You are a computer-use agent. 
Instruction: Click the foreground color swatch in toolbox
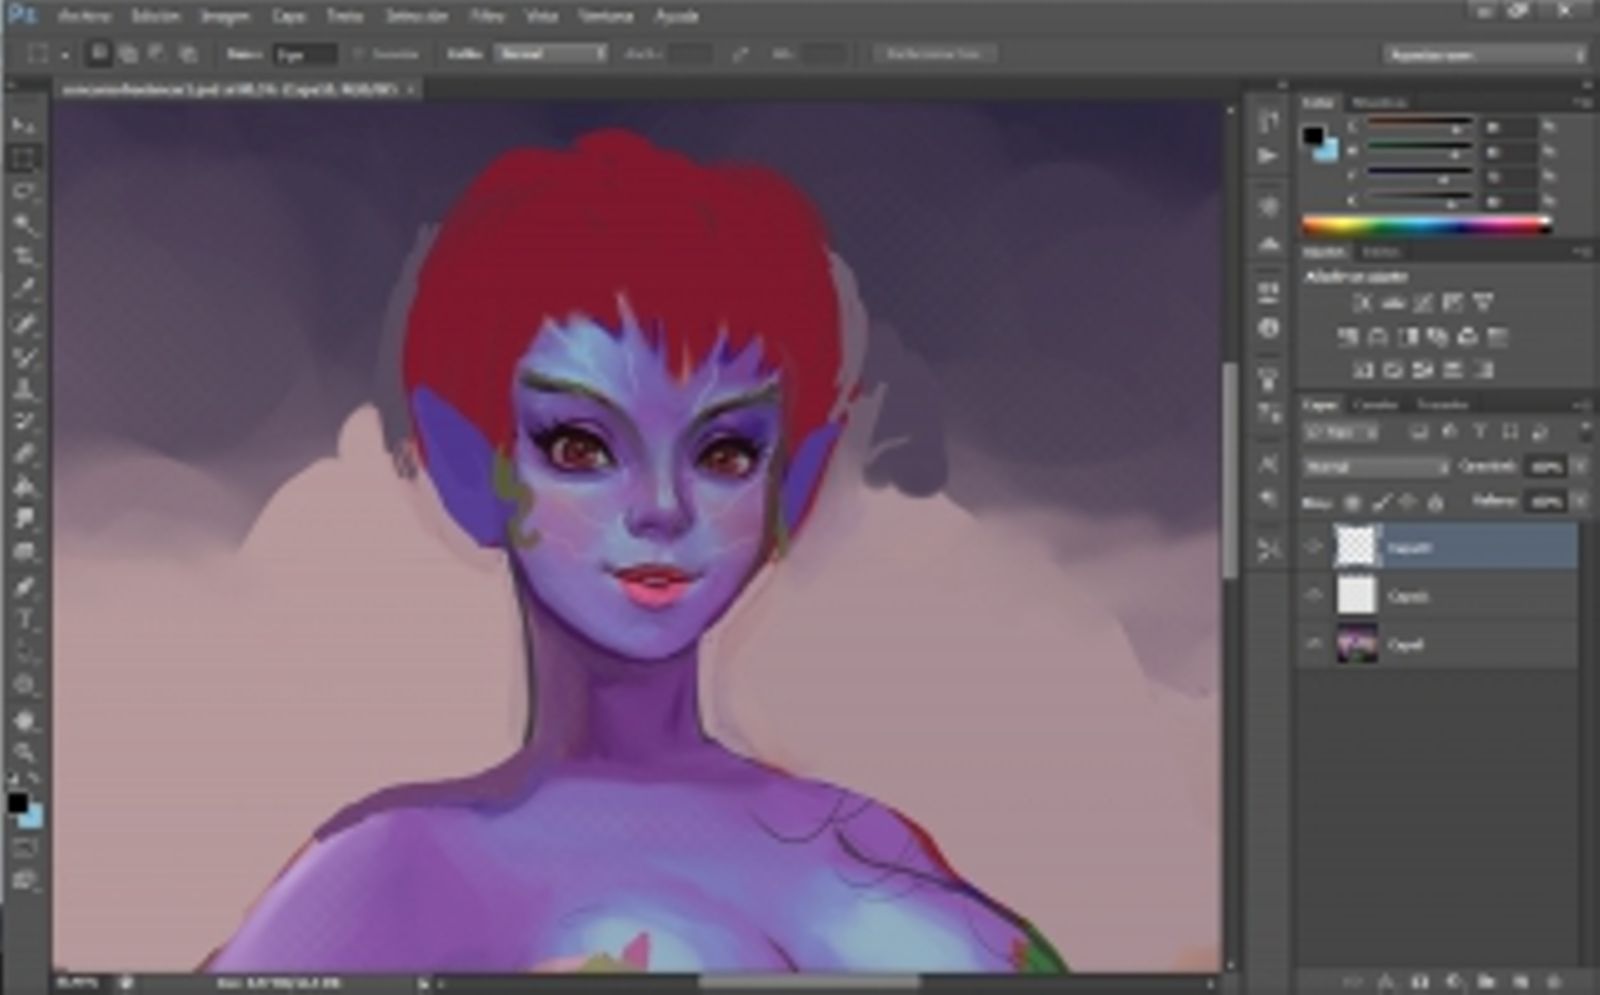pyautogui.click(x=17, y=803)
